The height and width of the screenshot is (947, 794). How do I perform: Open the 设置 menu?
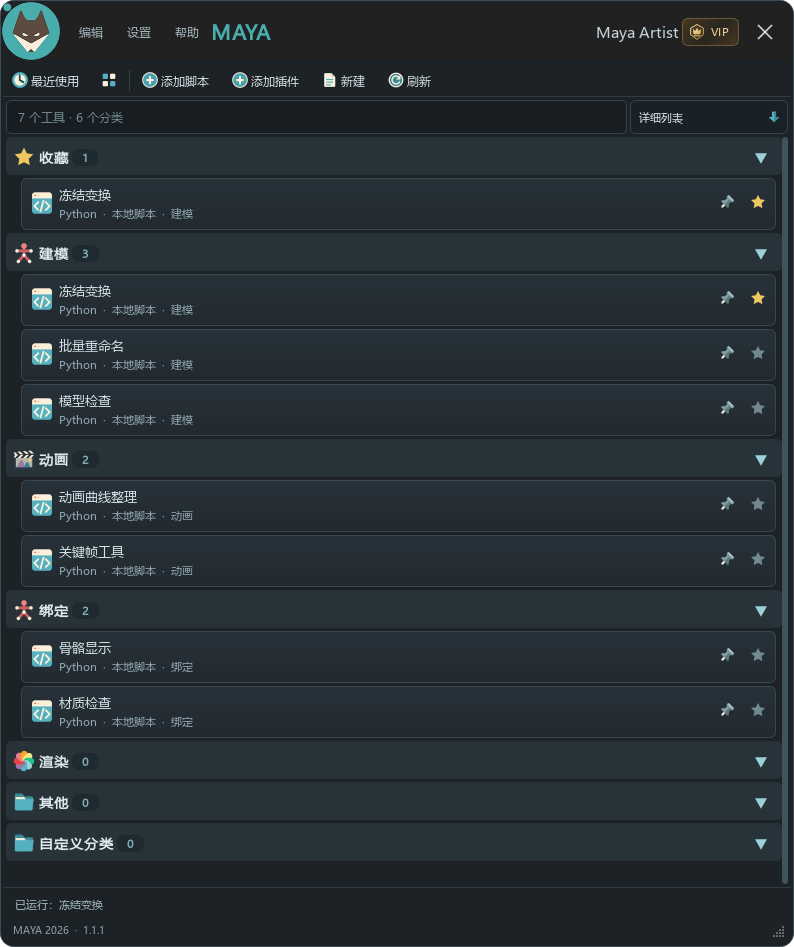(139, 33)
